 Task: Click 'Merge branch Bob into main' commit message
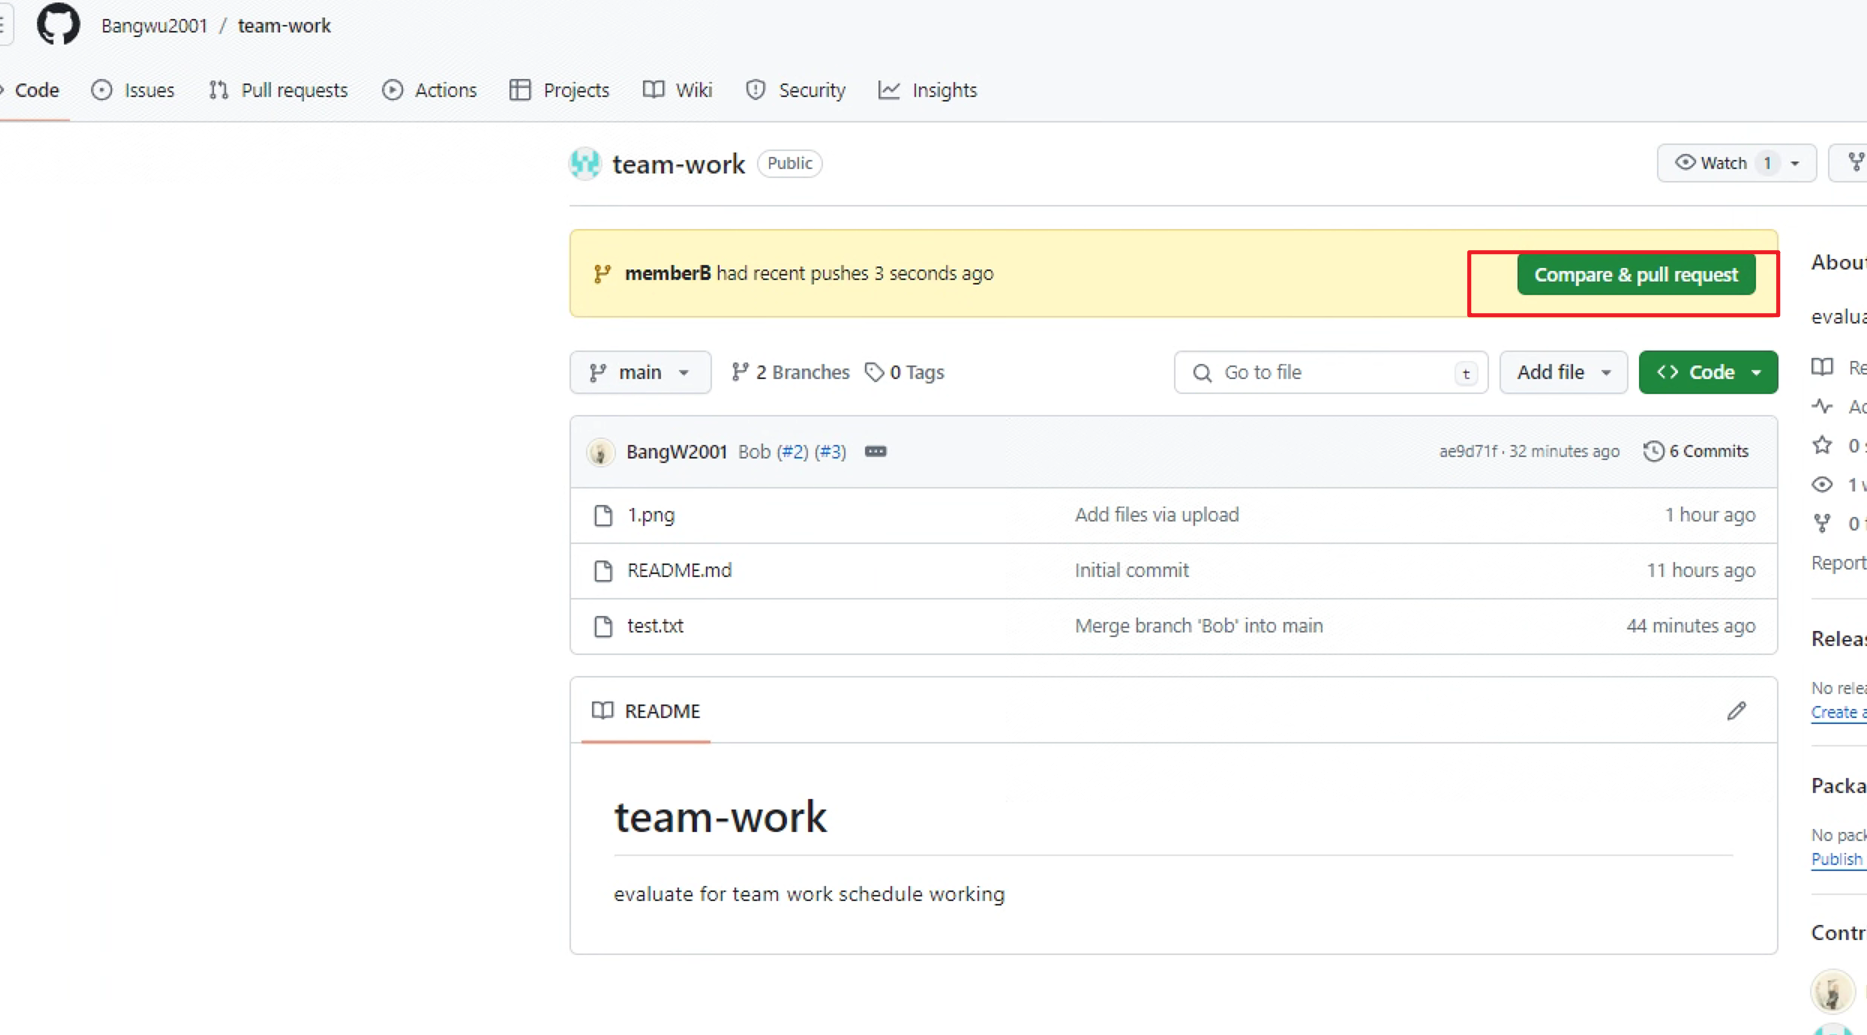click(1198, 626)
